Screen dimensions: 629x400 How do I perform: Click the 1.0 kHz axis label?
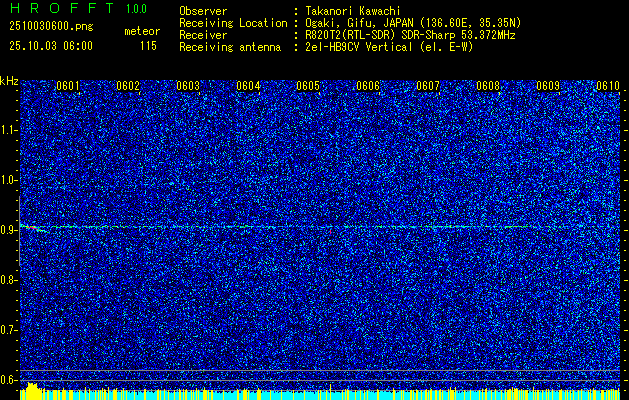(x=8, y=180)
